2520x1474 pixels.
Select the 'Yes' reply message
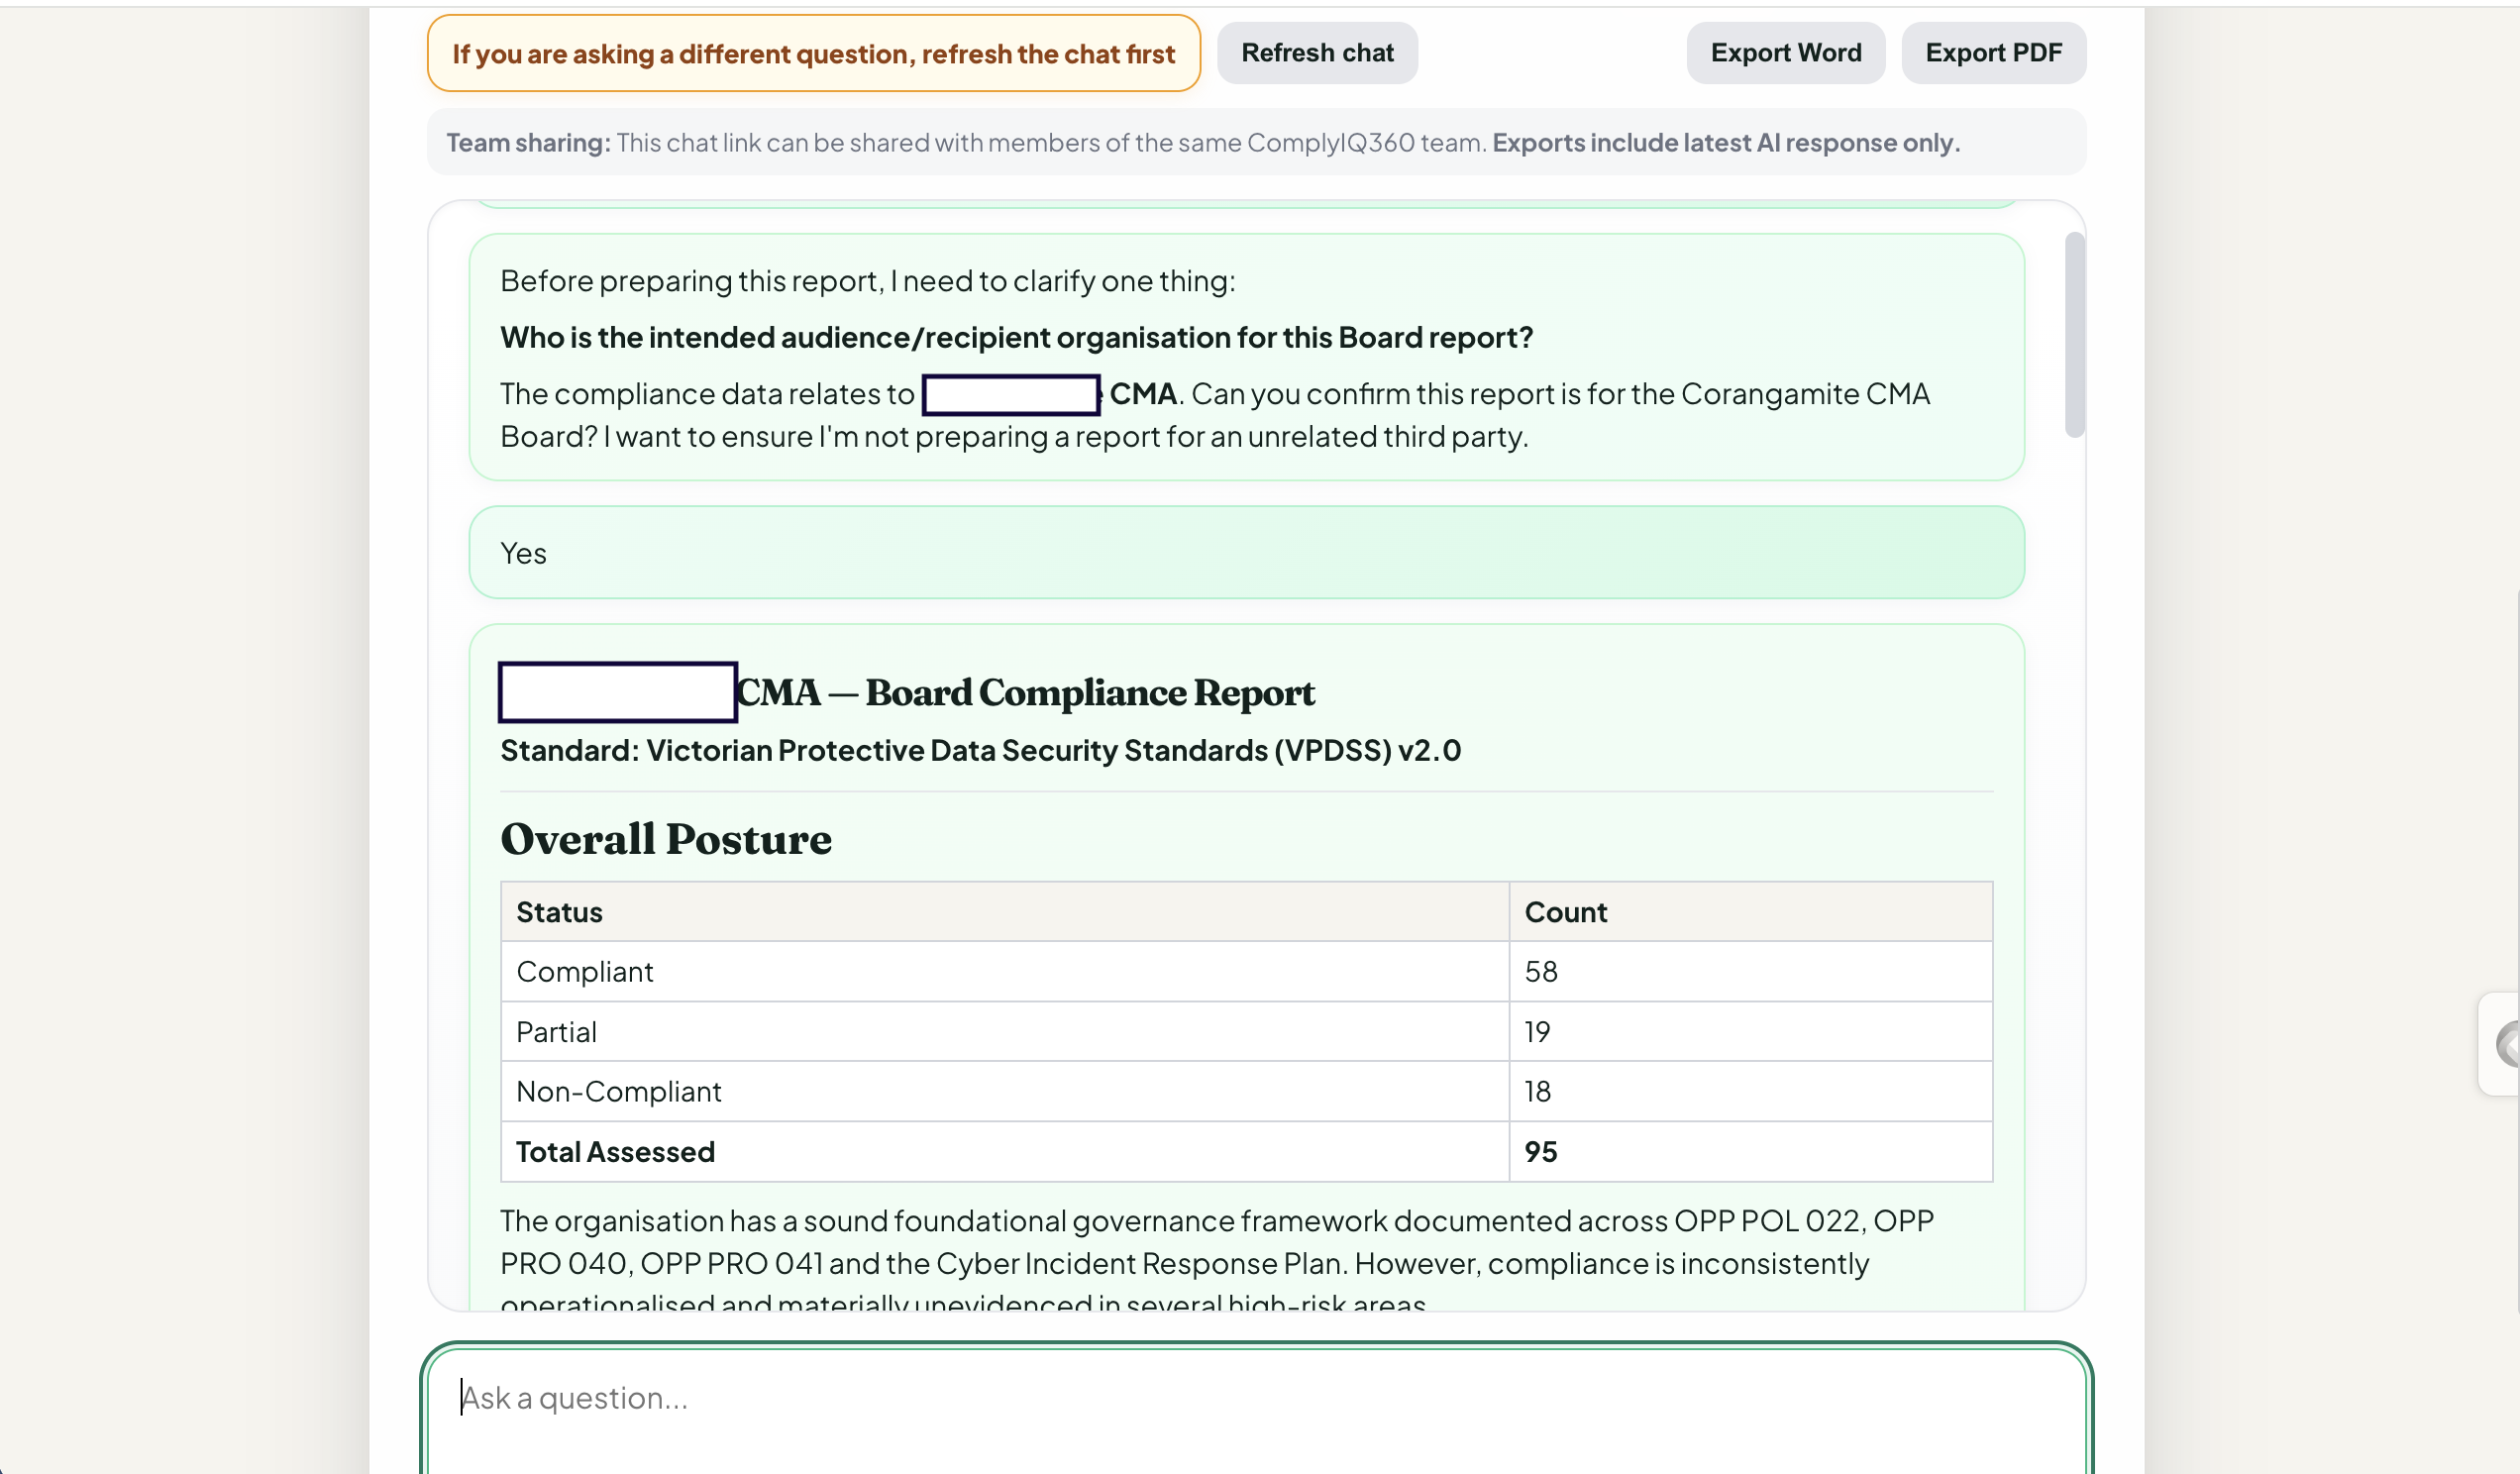point(1246,553)
